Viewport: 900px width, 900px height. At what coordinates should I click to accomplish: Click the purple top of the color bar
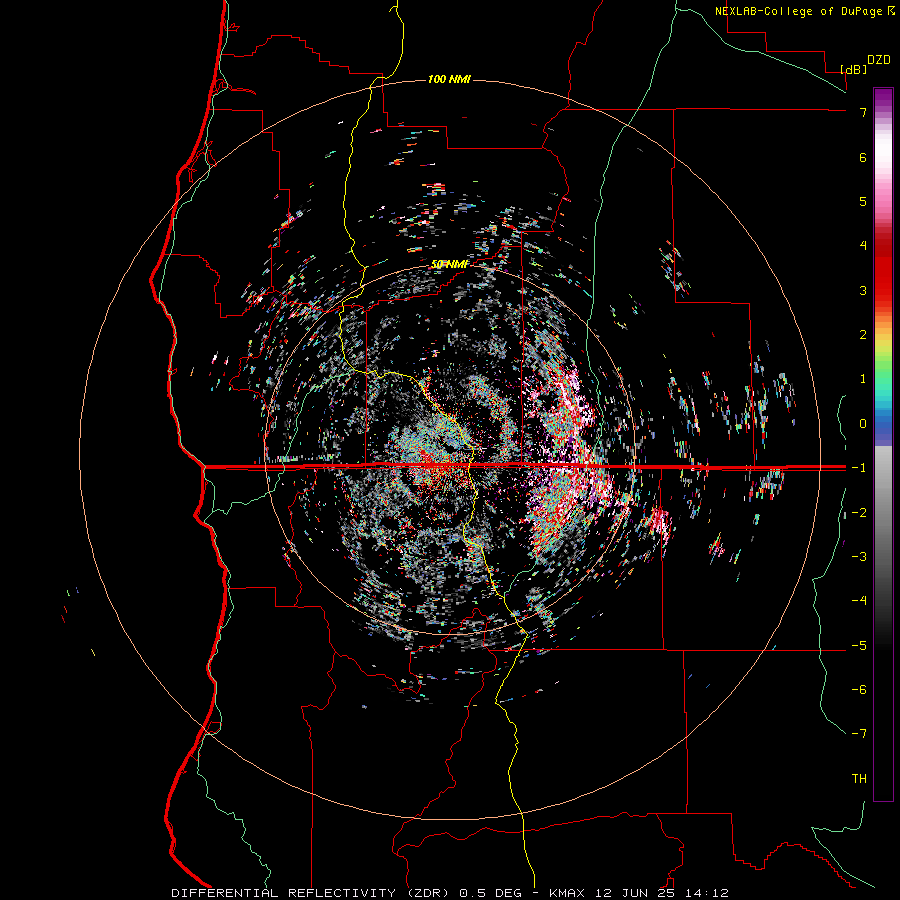coord(883,98)
